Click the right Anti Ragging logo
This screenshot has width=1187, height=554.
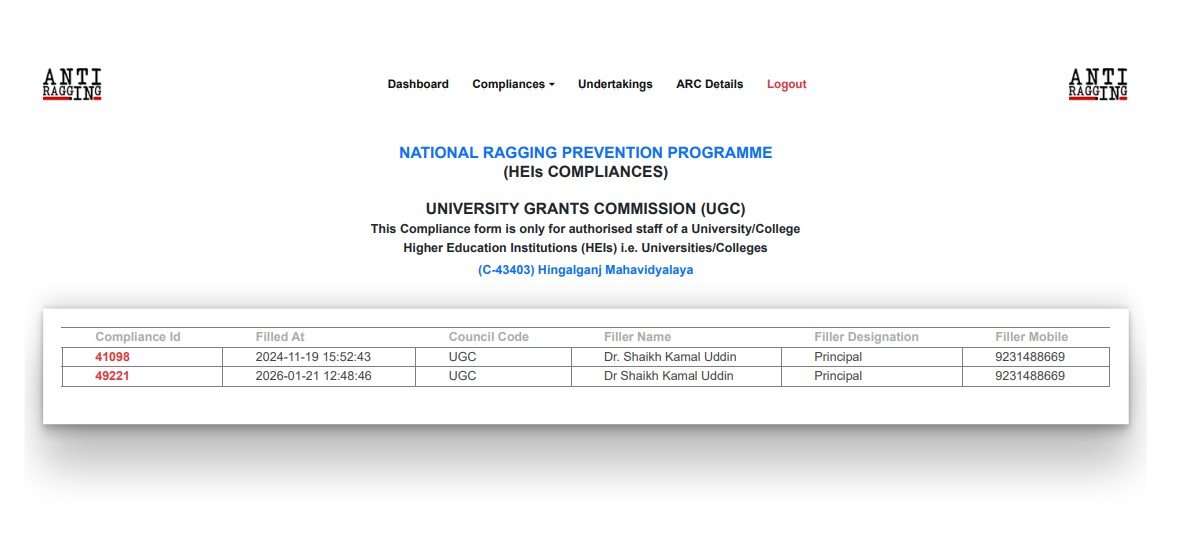pyautogui.click(x=1098, y=84)
